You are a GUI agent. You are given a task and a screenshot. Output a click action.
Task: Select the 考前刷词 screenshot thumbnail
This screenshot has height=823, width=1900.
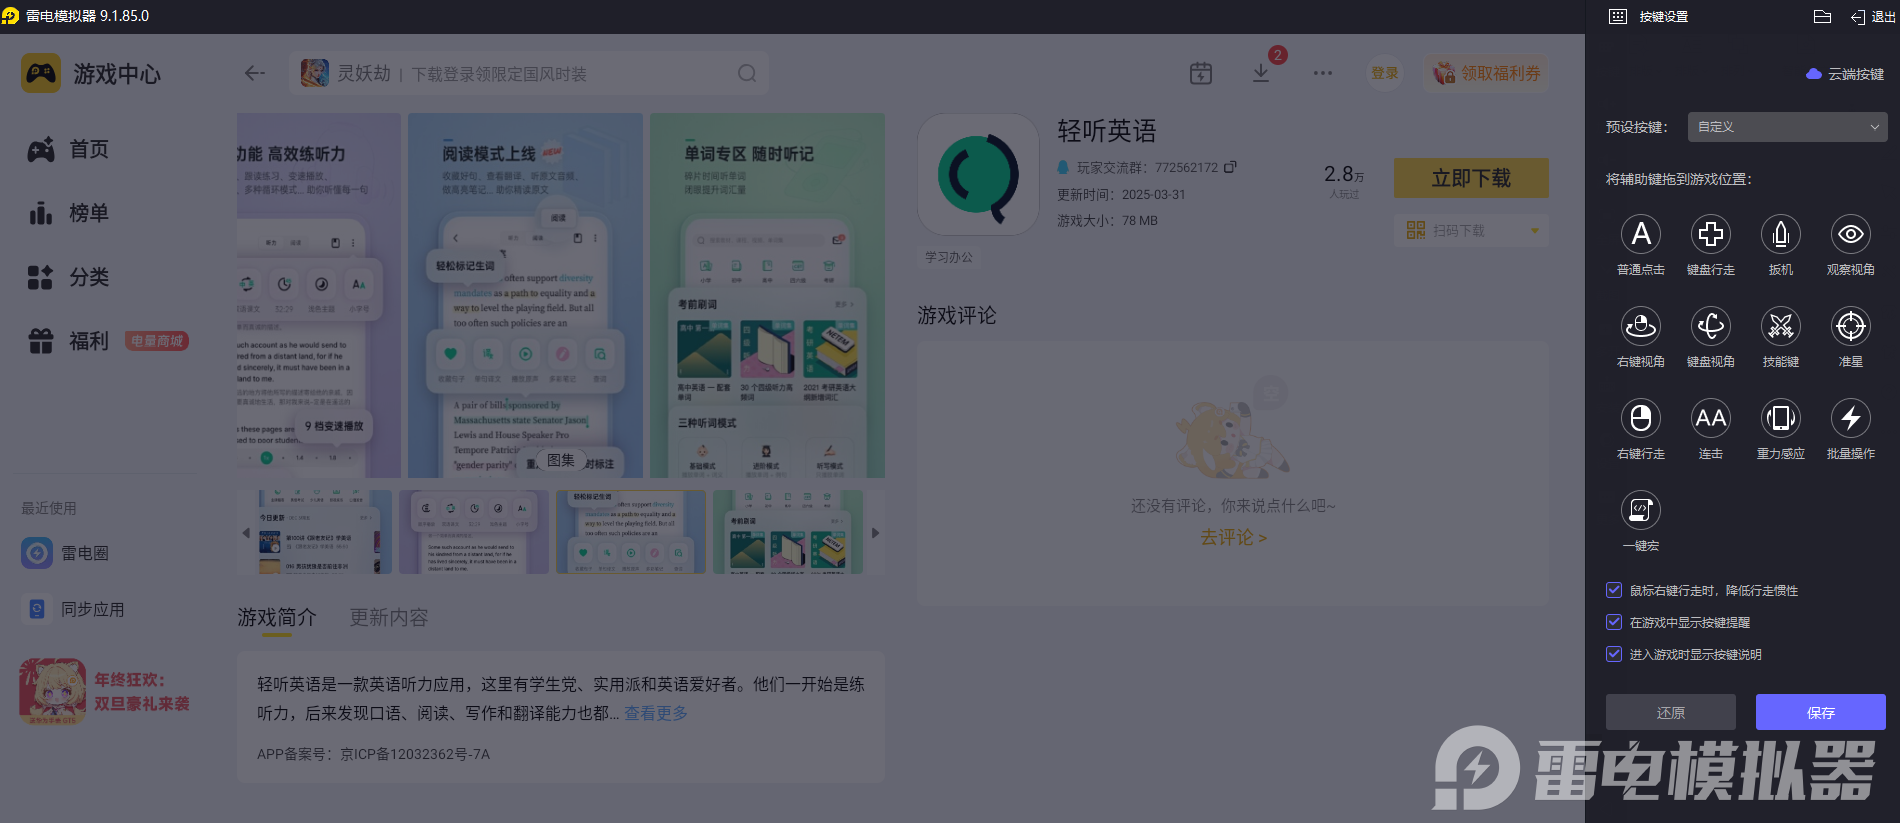[787, 532]
